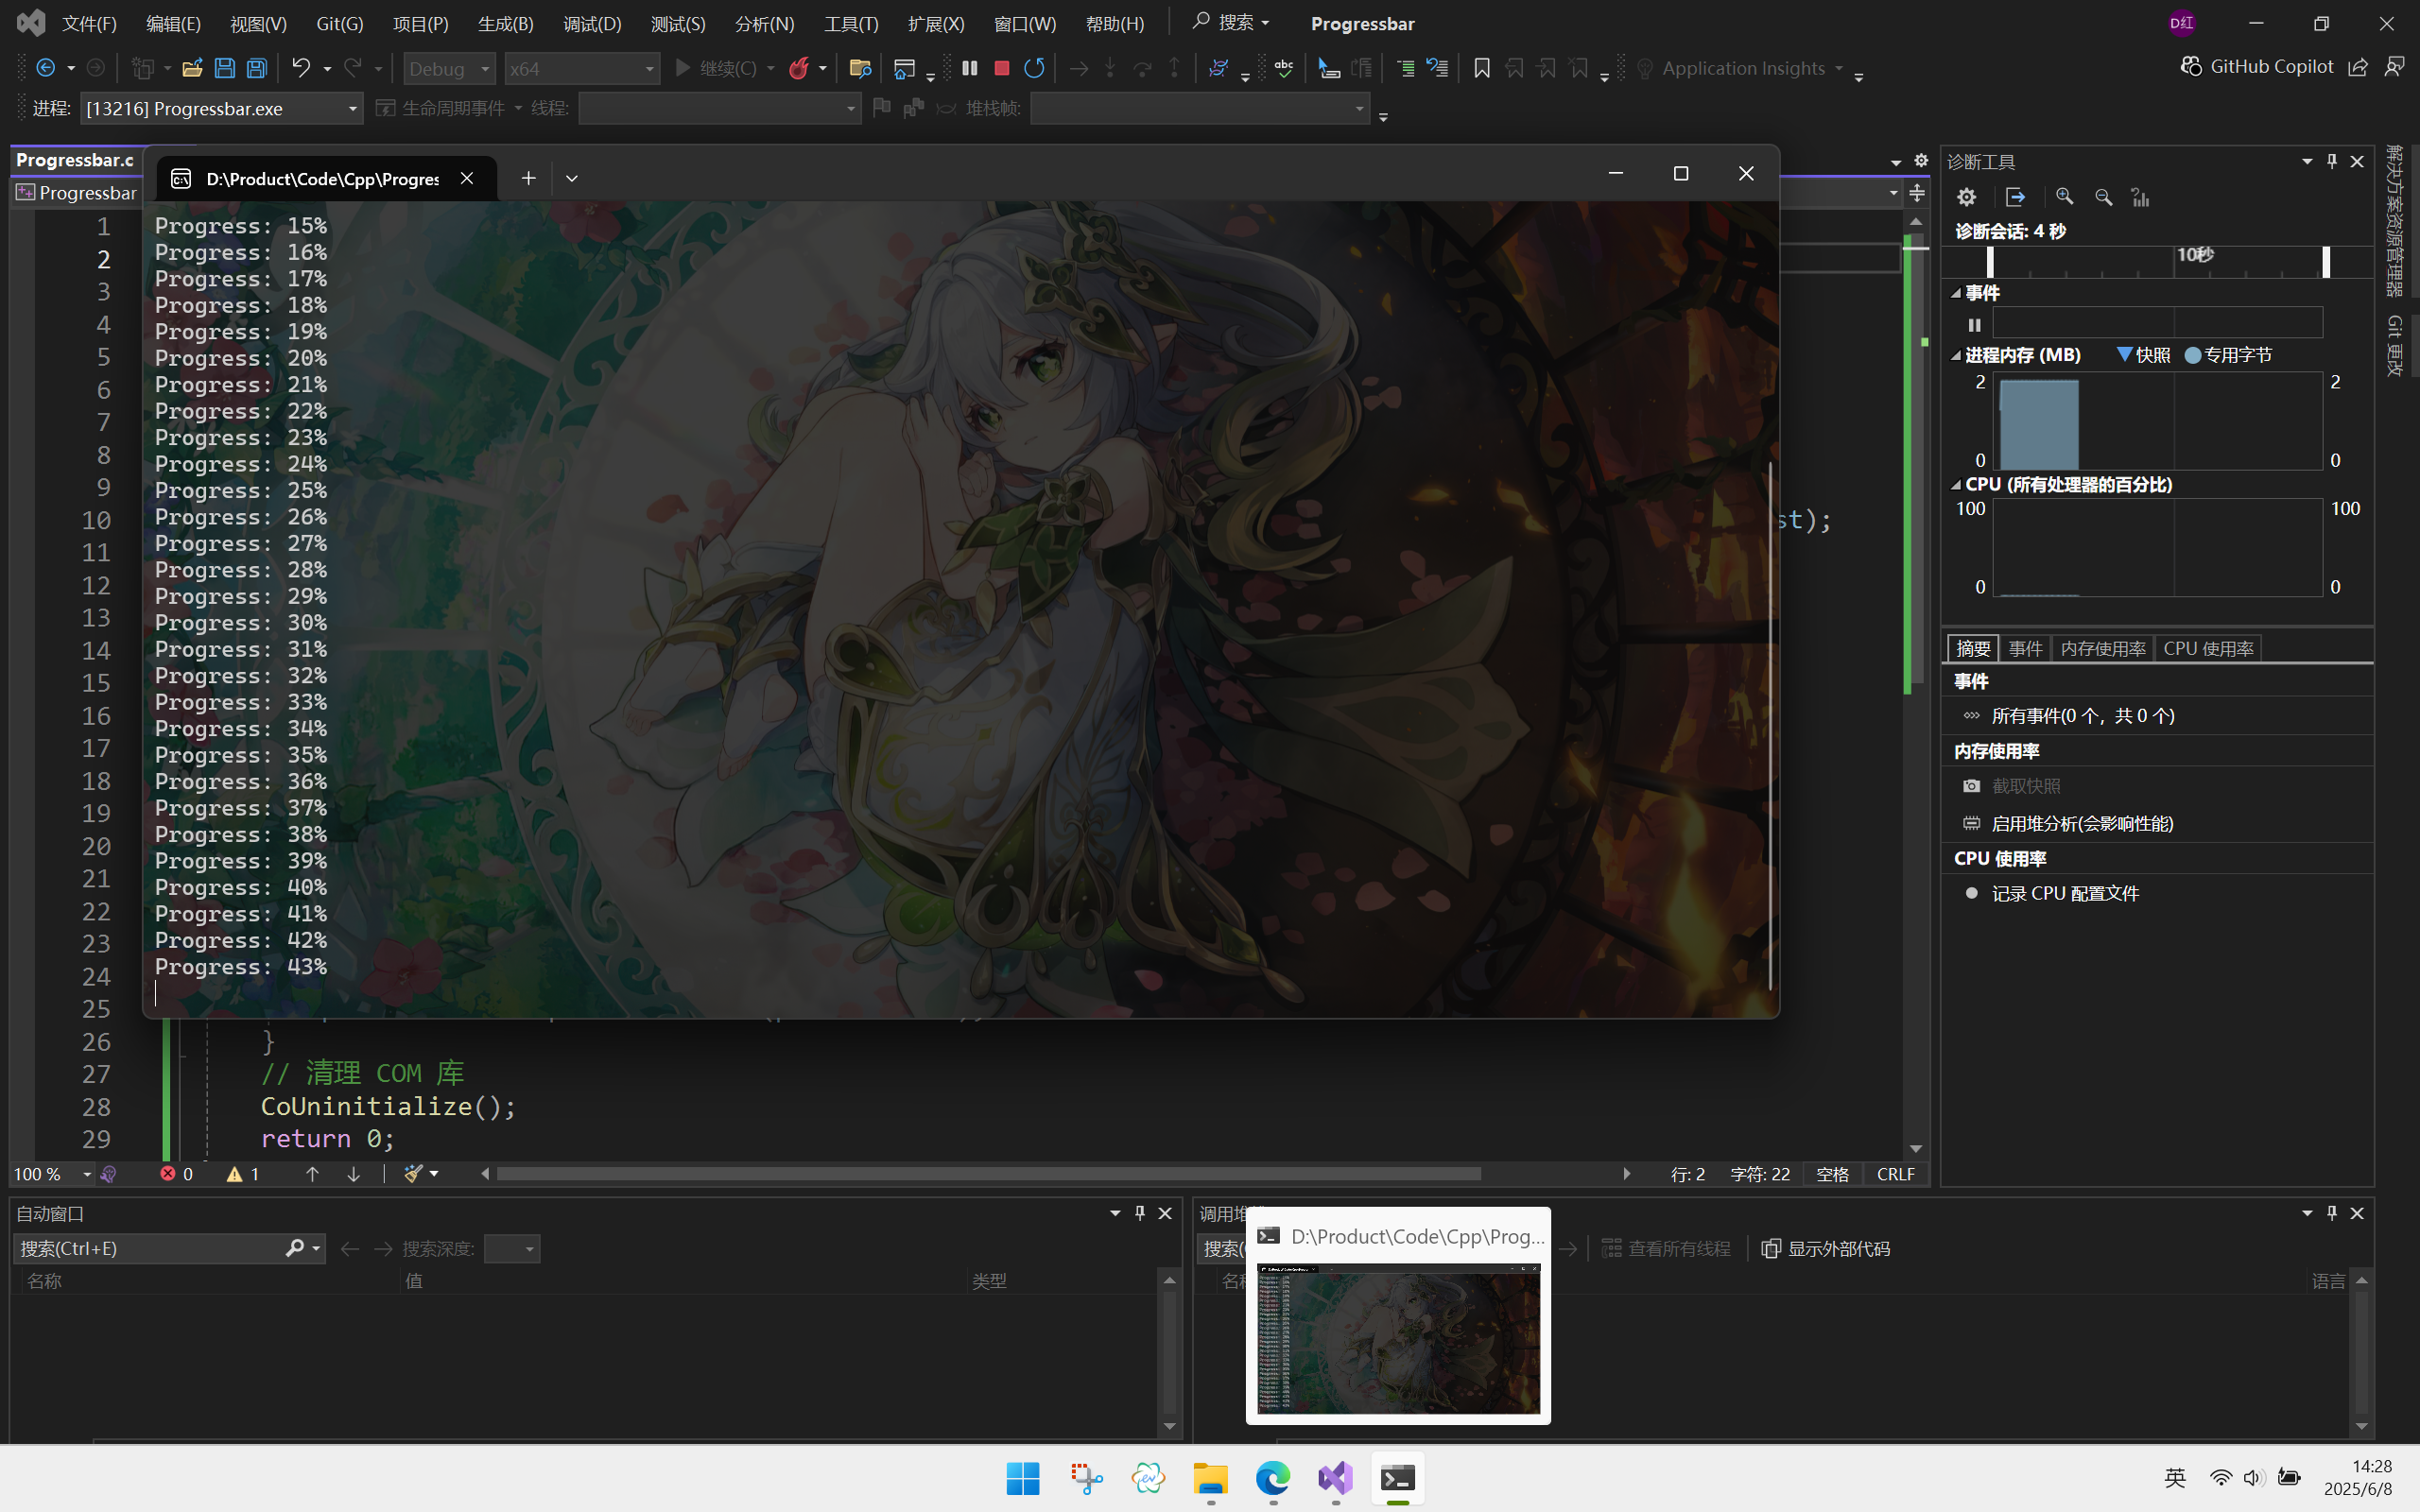Toggle 专用字节 private bytes legend

tap(2228, 355)
